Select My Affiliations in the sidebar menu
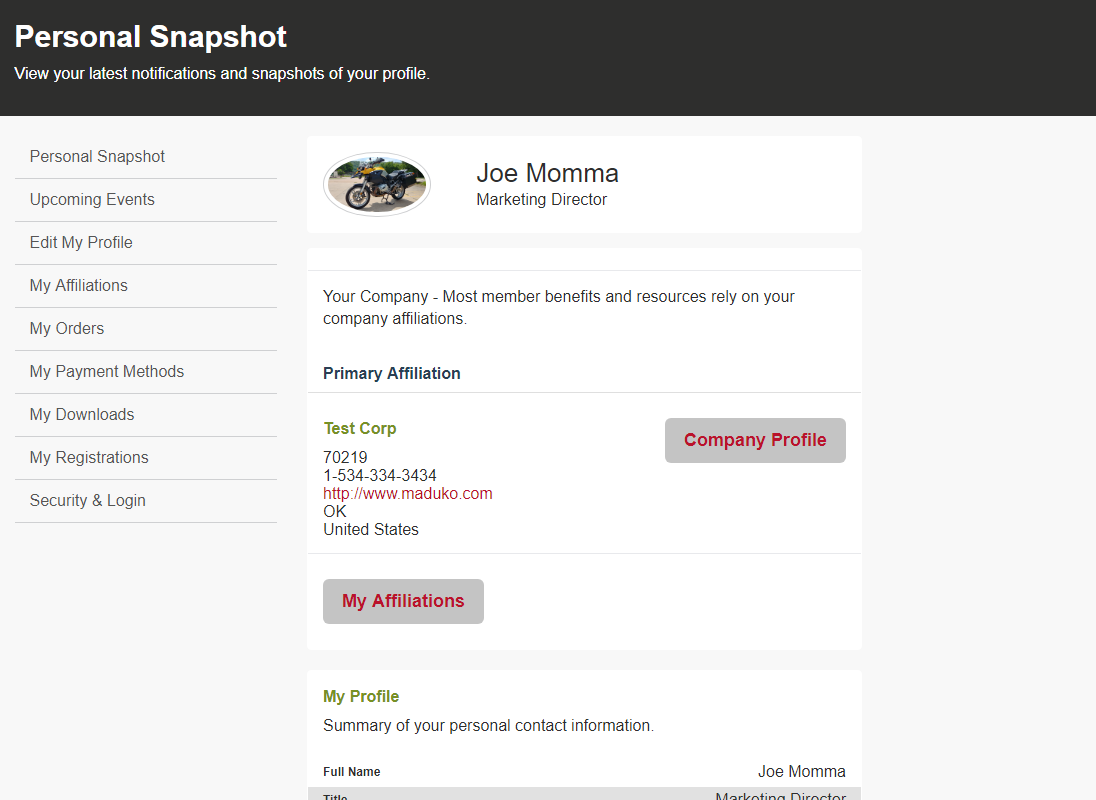The width and height of the screenshot is (1096, 800). tap(79, 285)
